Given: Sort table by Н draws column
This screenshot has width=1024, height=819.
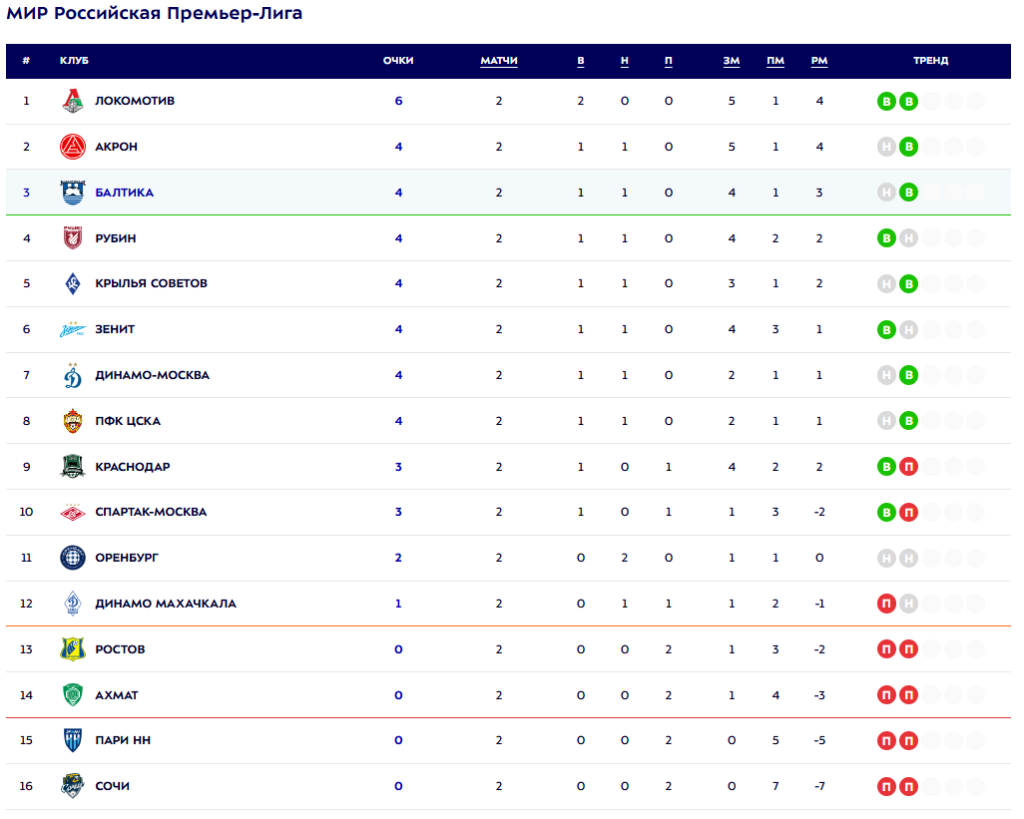Looking at the screenshot, I should [x=624, y=61].
